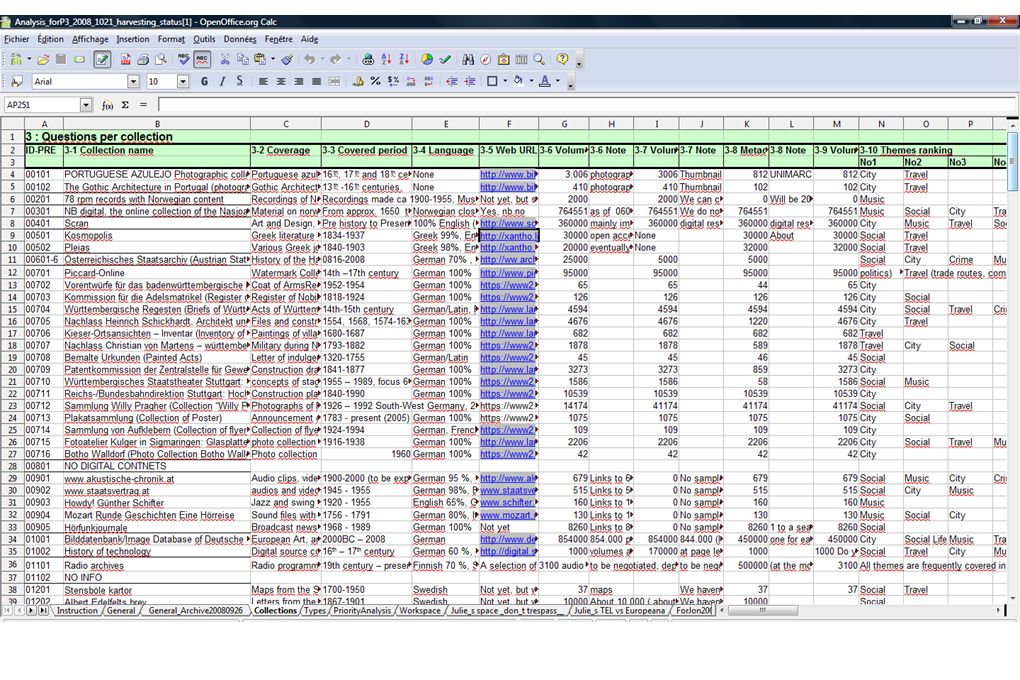Apply the font color
This screenshot has width=1020, height=680.
click(x=544, y=81)
